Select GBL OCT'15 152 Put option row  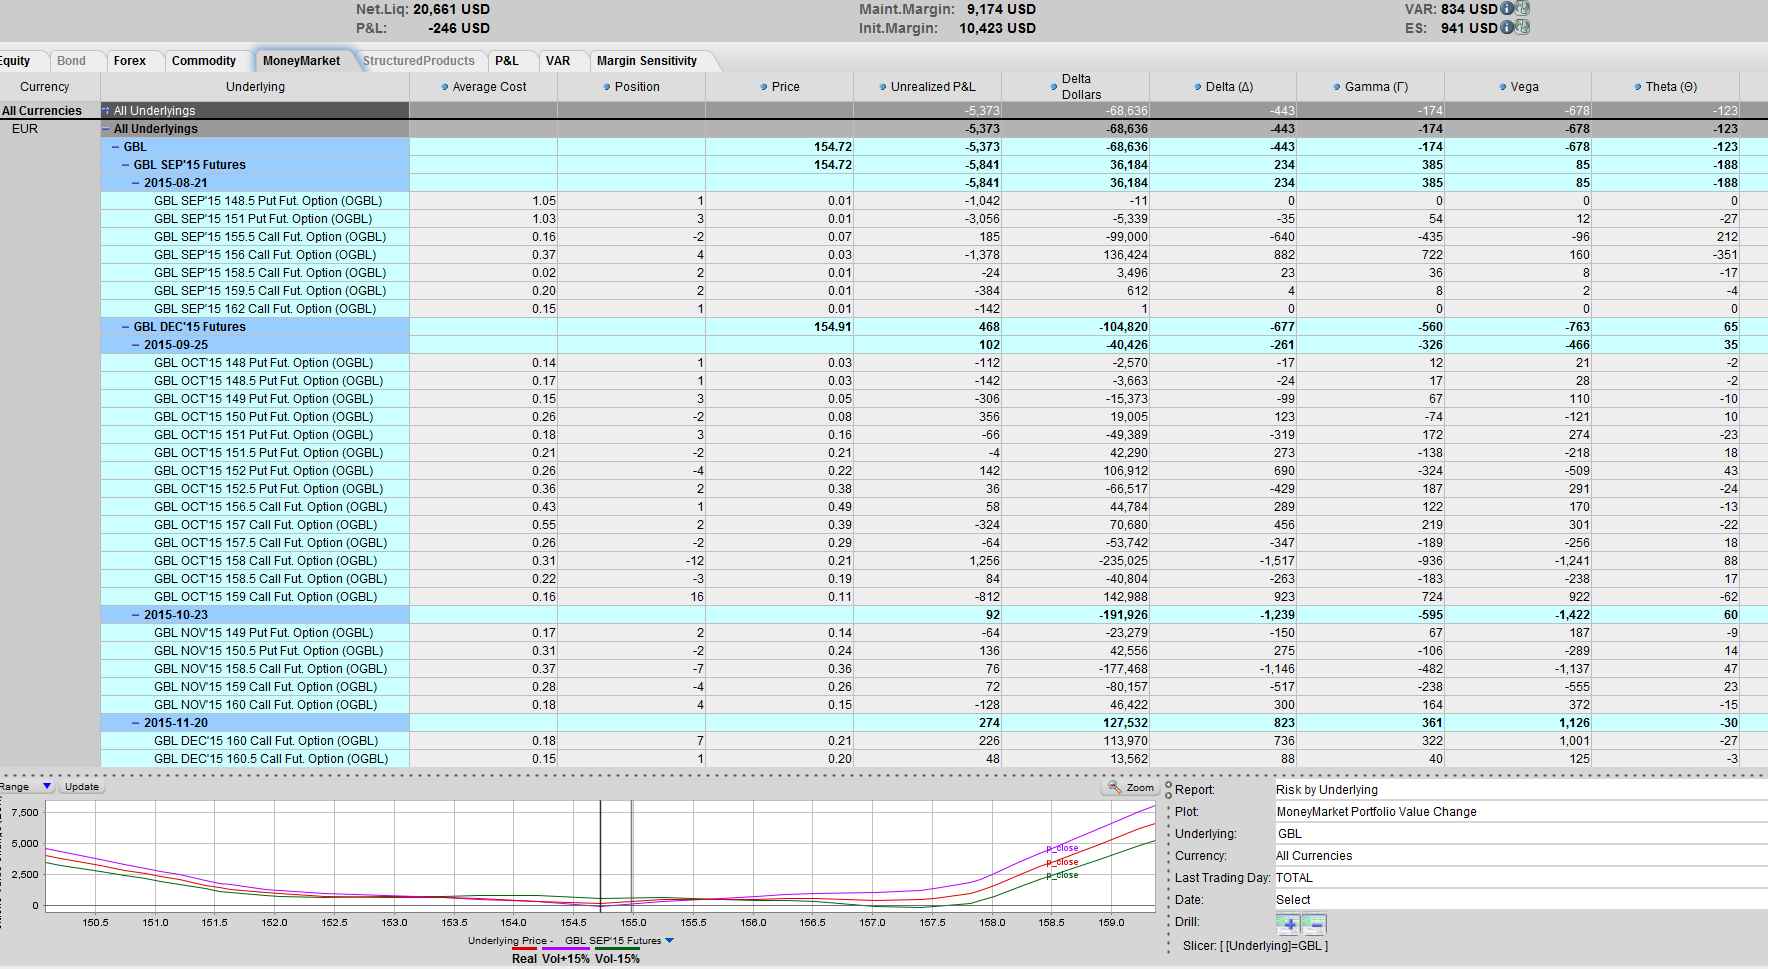[x=934, y=471]
